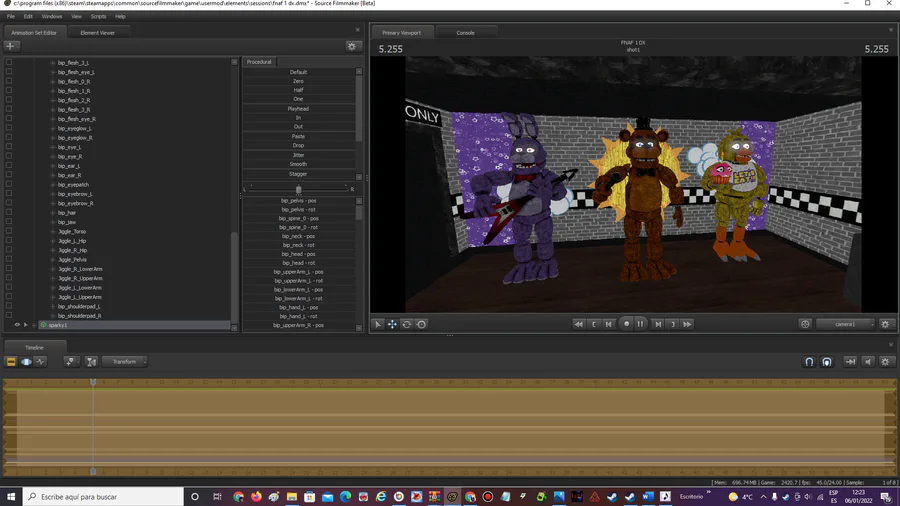Expand the Jiggle_R_UpperArm tree node

pyautogui.click(x=53, y=278)
